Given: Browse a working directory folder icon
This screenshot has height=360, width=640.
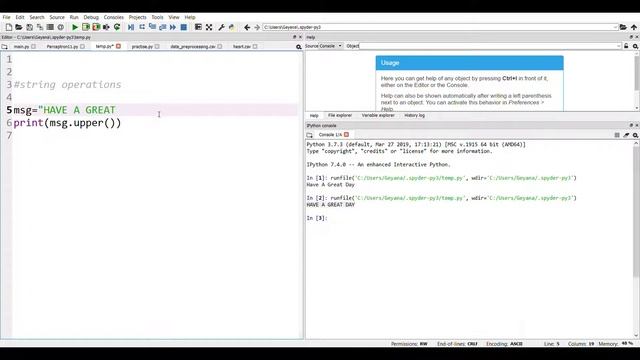Looking at the screenshot, I should (623, 27).
